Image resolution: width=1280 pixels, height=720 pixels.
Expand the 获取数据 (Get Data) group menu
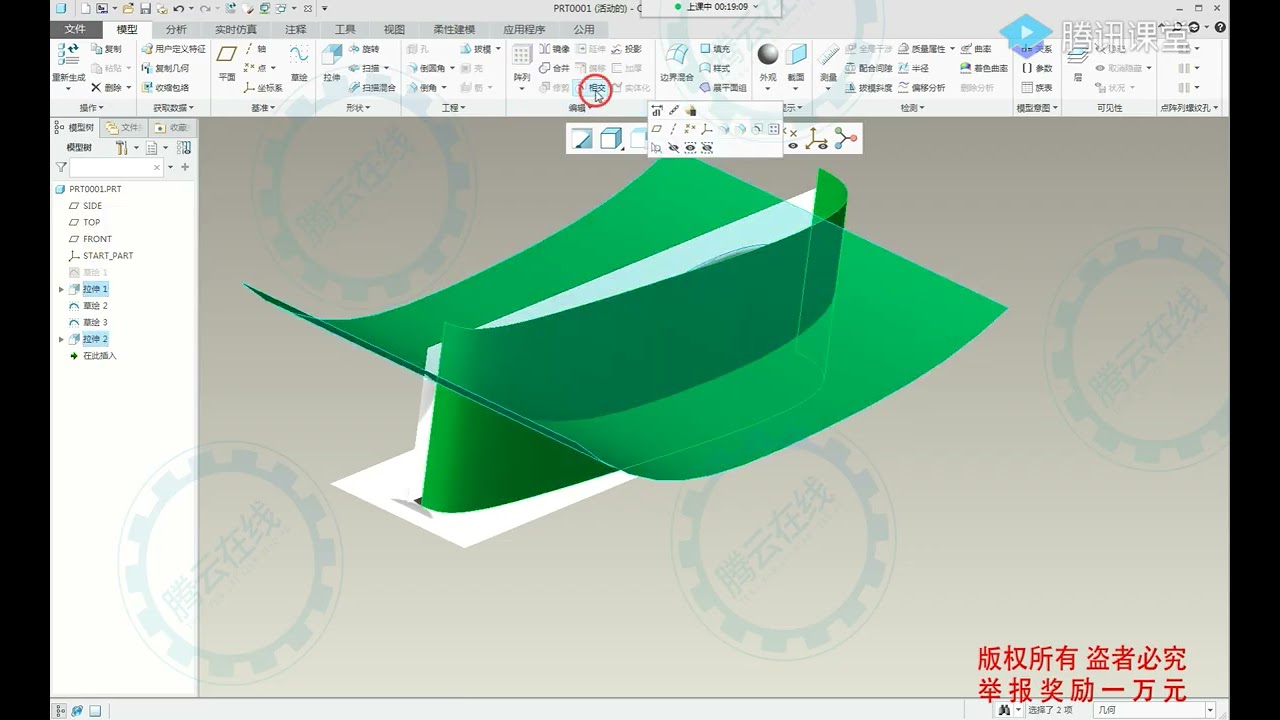coord(173,107)
